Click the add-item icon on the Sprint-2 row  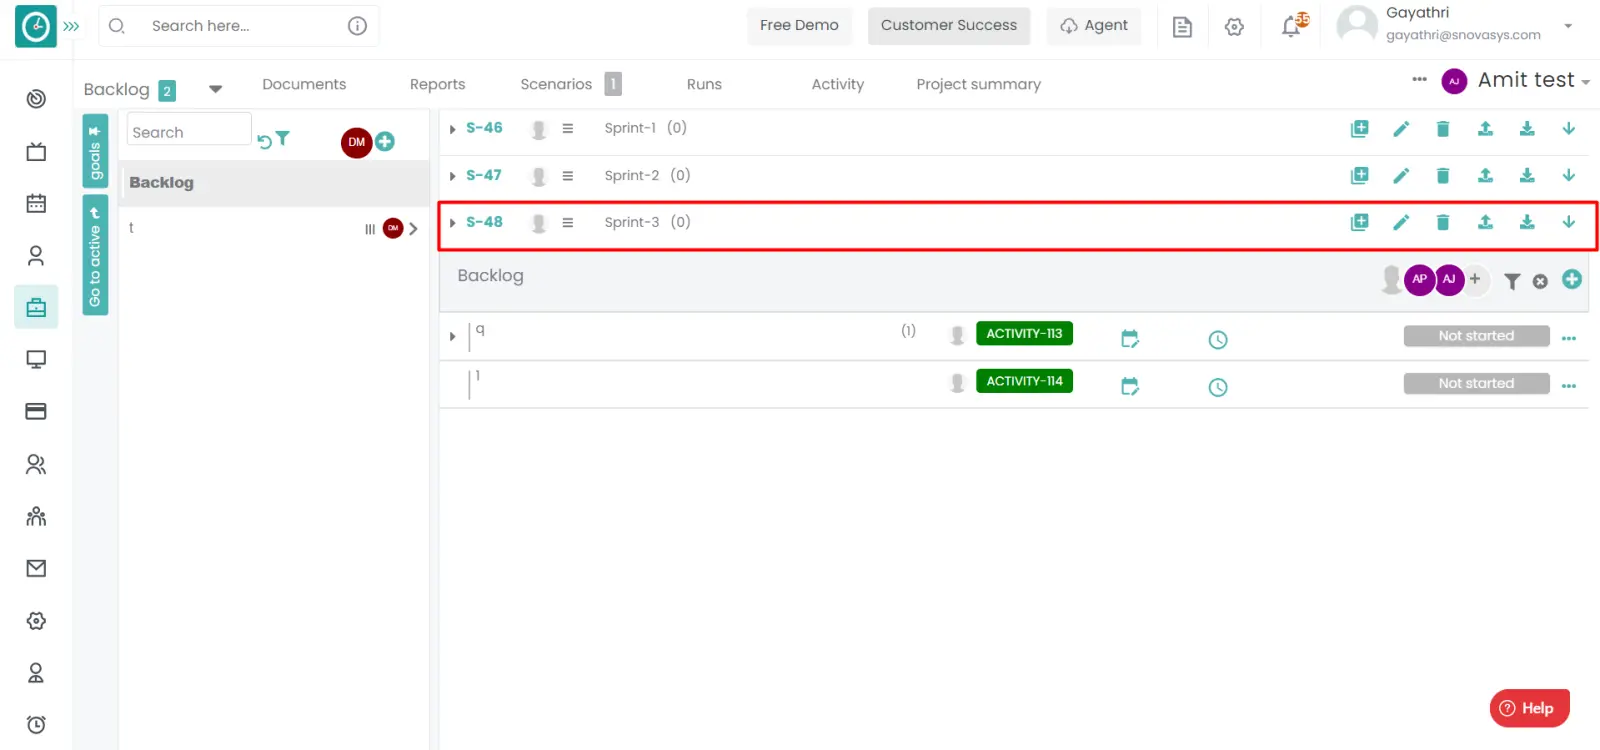1359,176
